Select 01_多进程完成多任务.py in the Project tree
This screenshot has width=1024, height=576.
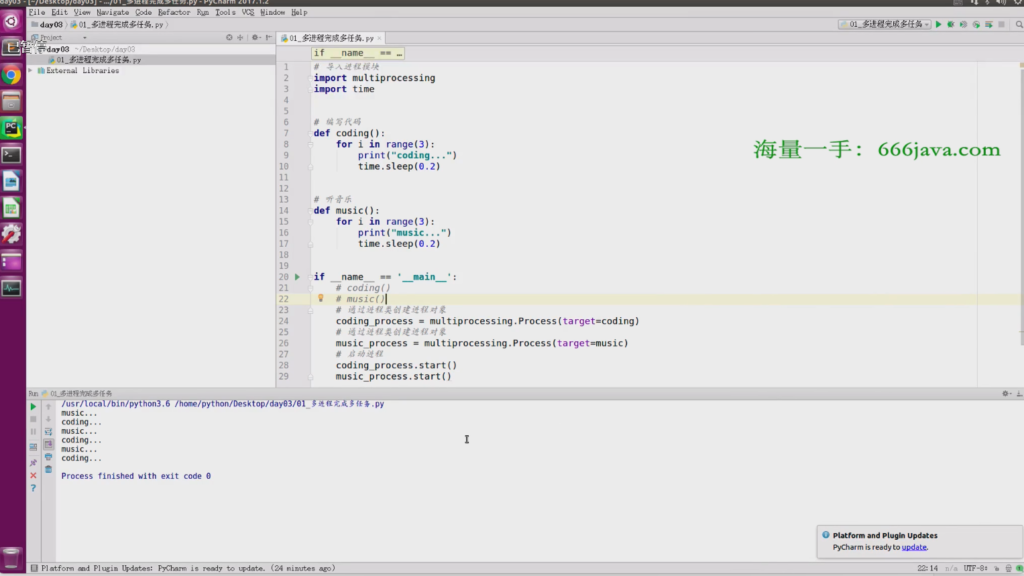click(98, 60)
